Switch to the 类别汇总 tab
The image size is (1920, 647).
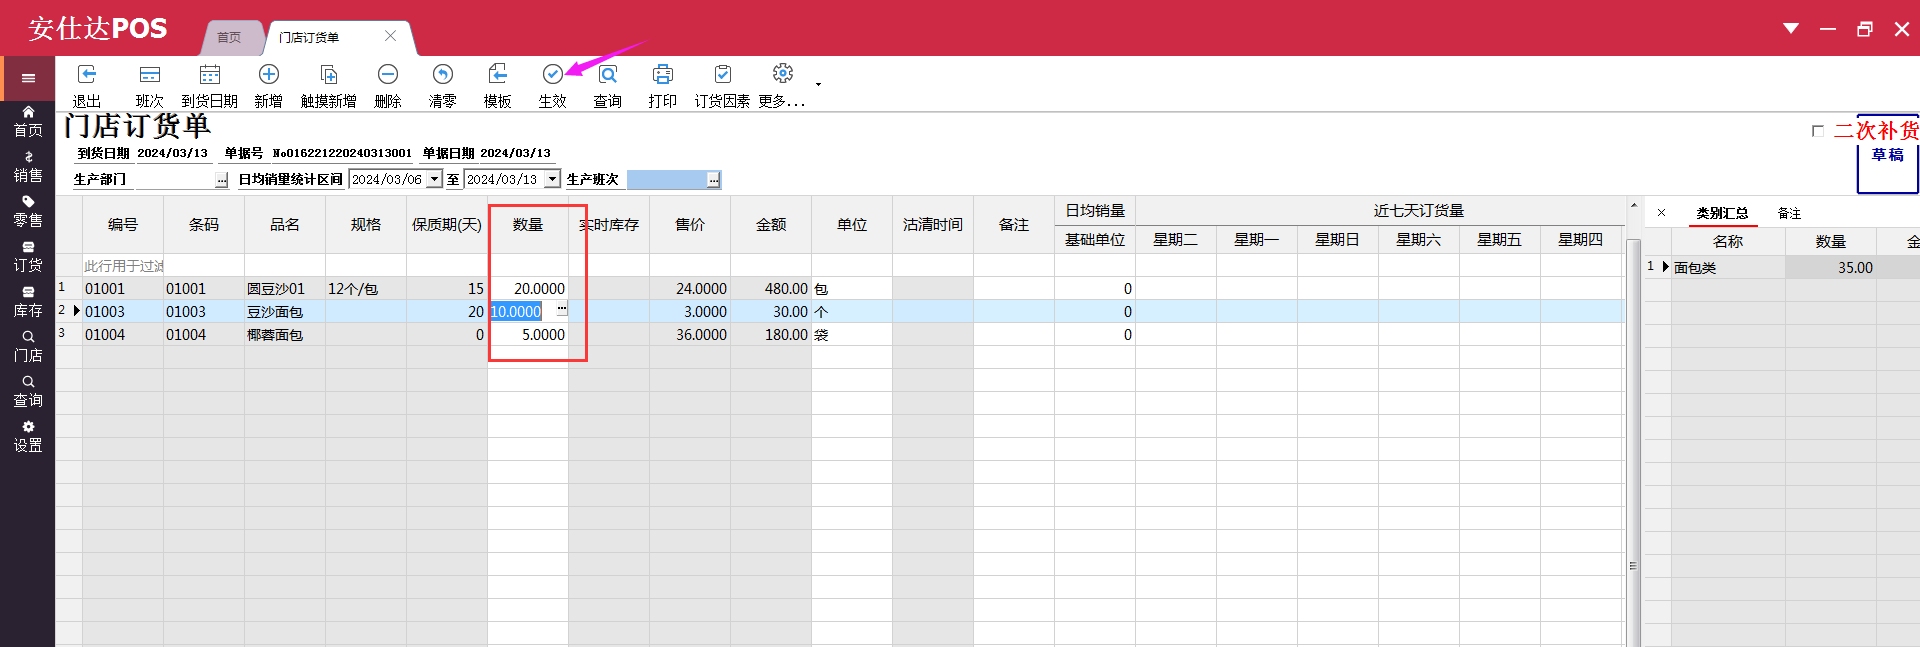(1722, 213)
